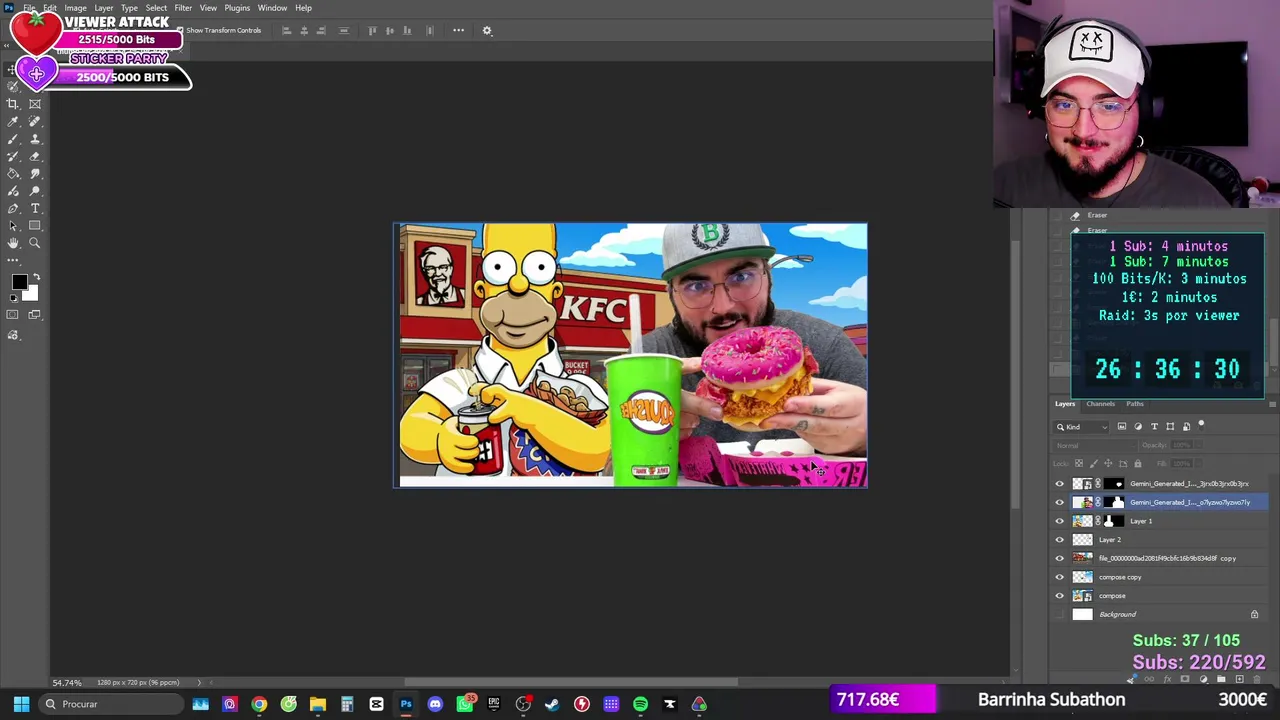
Task: Open the Plugins menu
Action: tap(237, 8)
